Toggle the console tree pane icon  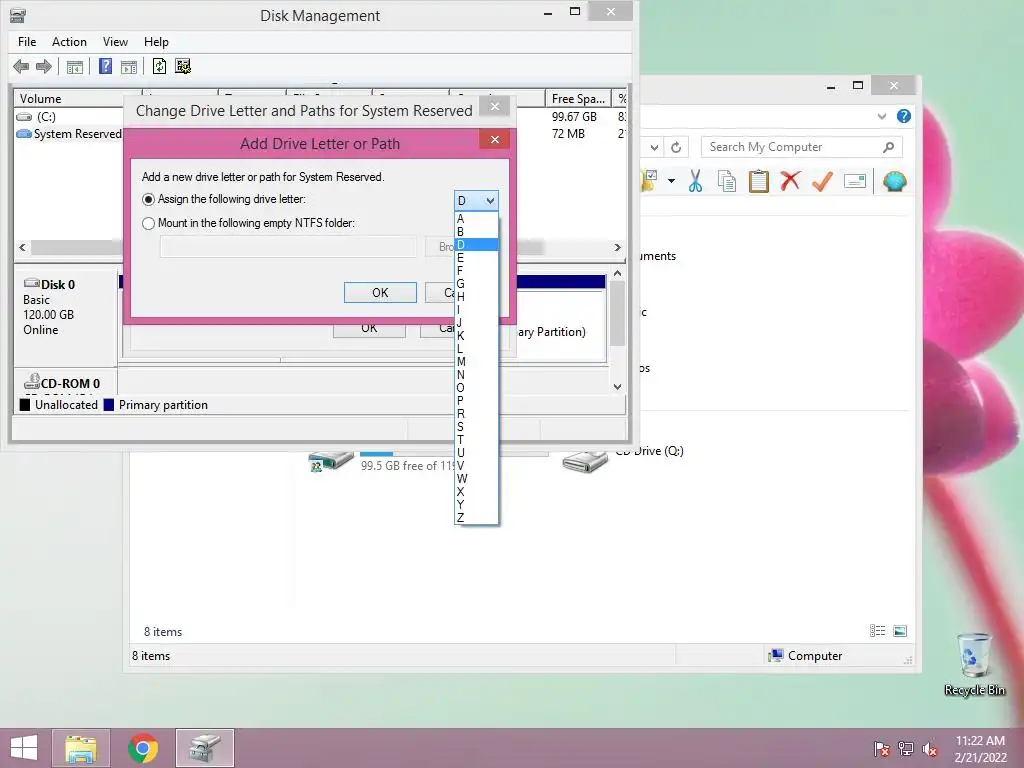(75, 67)
